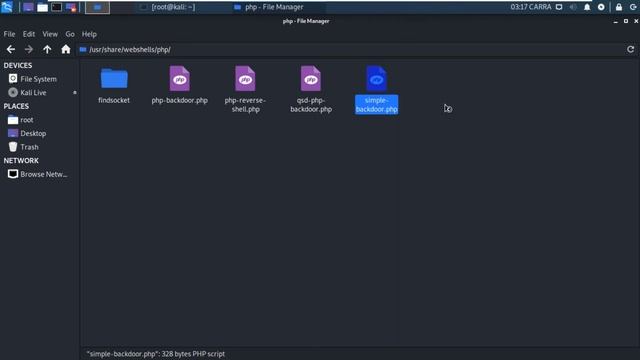
Task: Open the volume control speaker icon
Action: point(573,7)
